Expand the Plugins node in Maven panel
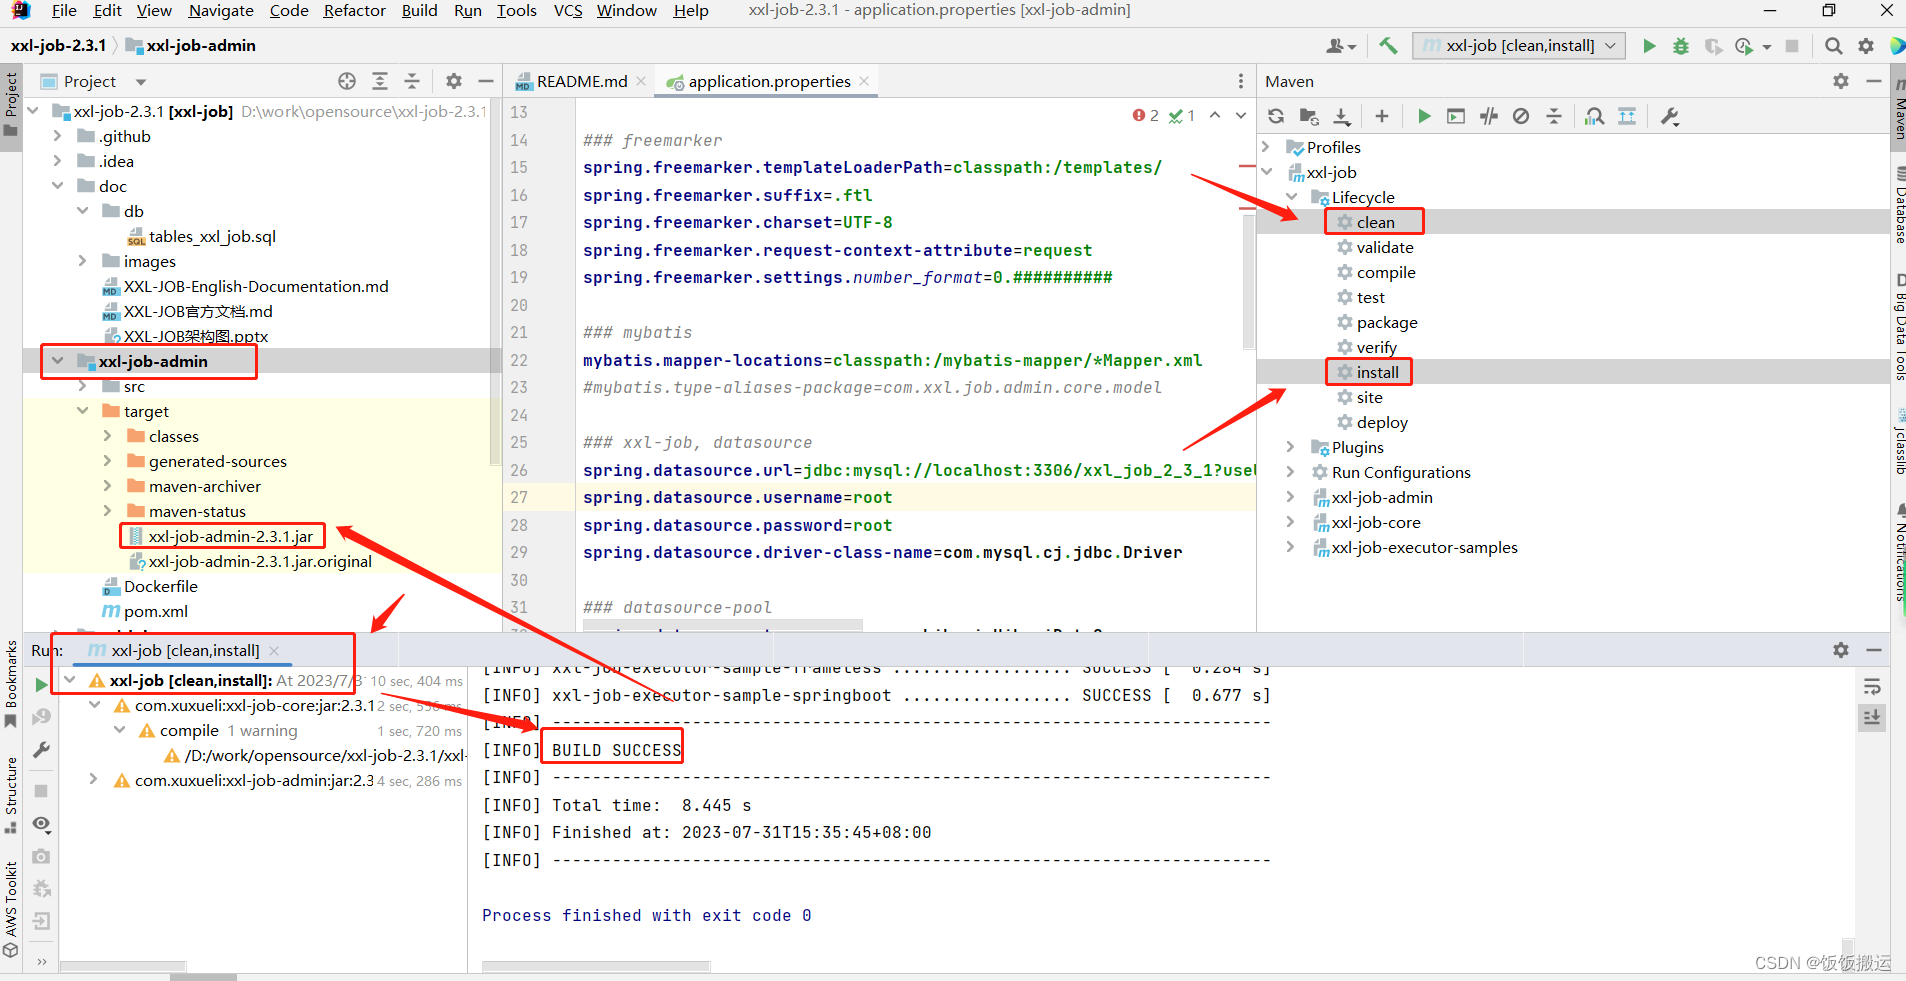 click(1291, 447)
